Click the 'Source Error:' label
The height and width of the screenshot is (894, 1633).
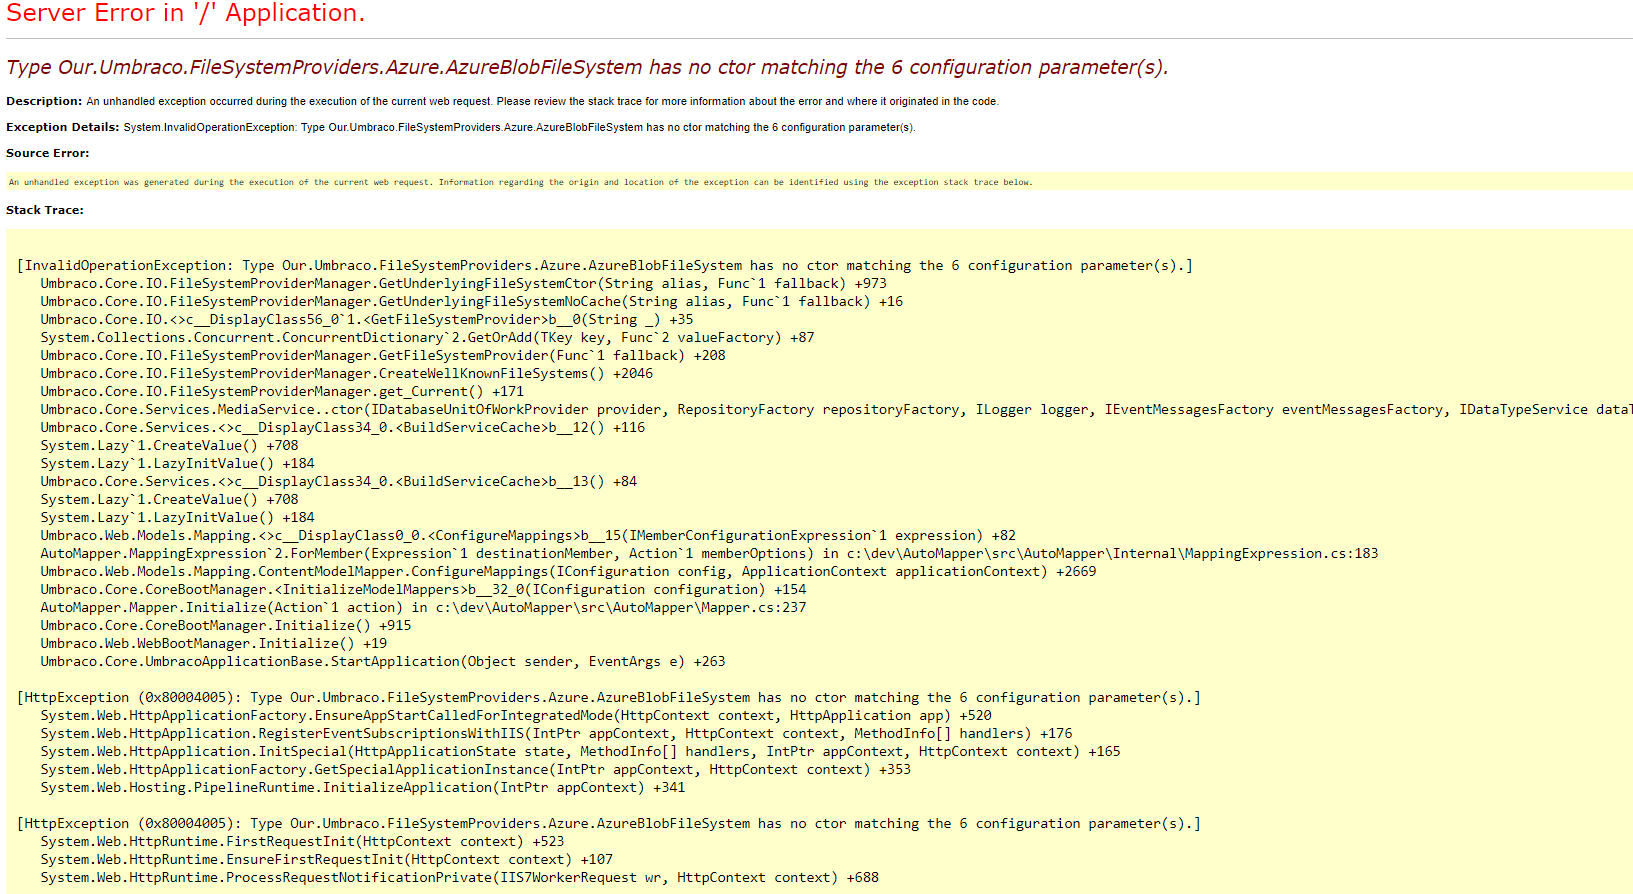47,153
